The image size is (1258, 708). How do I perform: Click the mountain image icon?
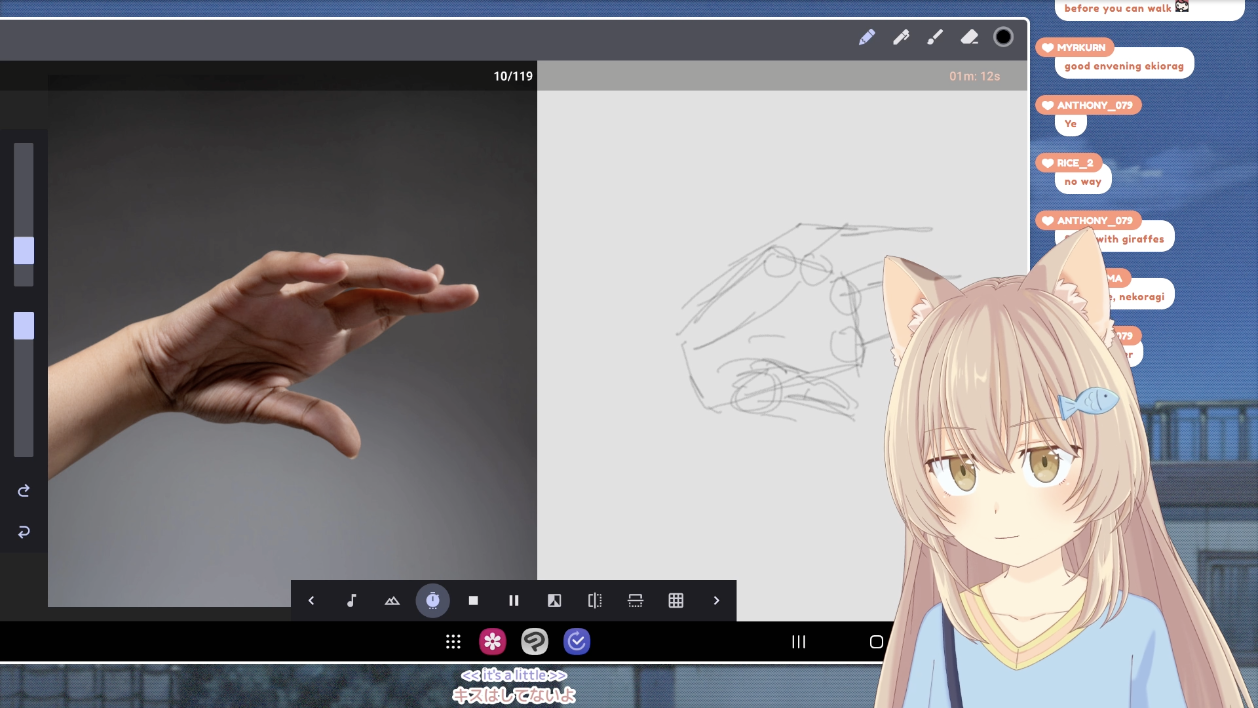tap(392, 601)
